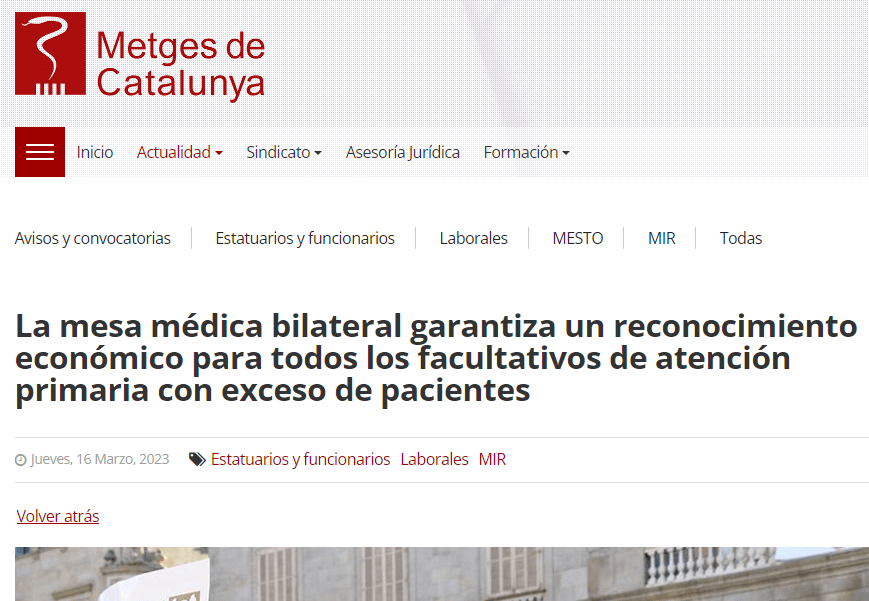Go to Inicio in the navigation bar

point(95,152)
